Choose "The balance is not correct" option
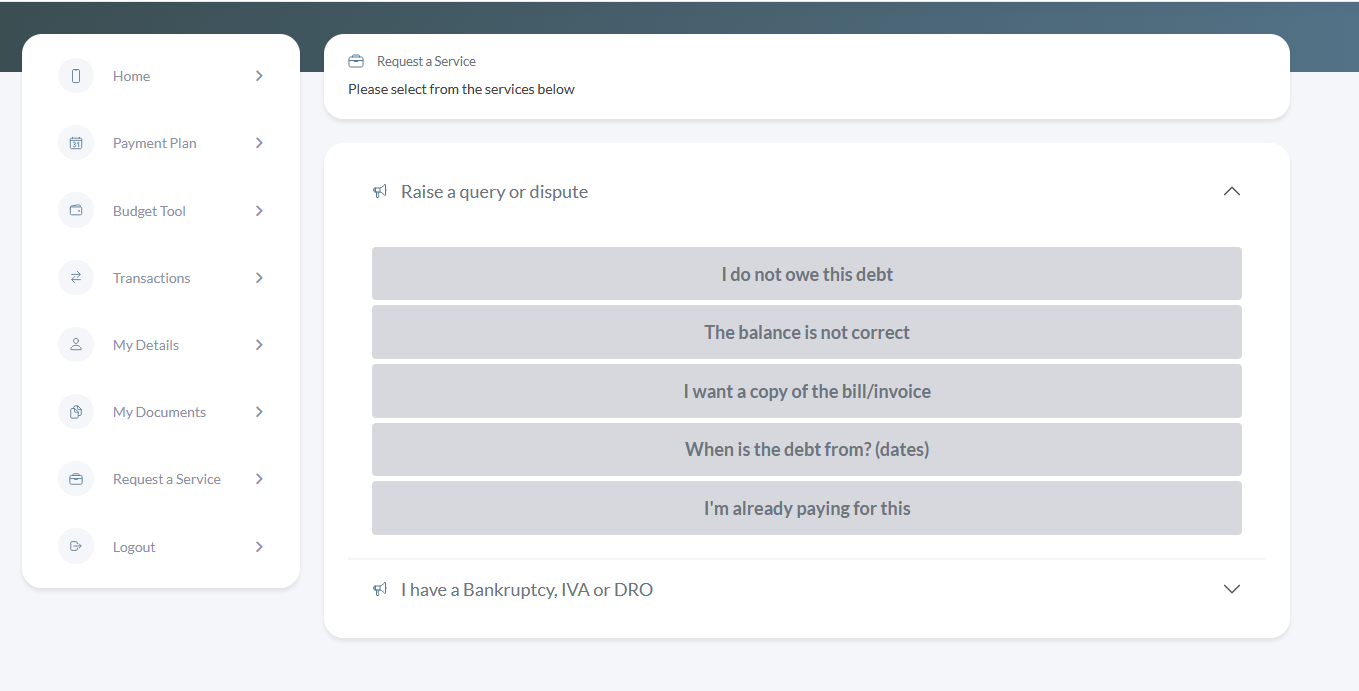 [806, 332]
